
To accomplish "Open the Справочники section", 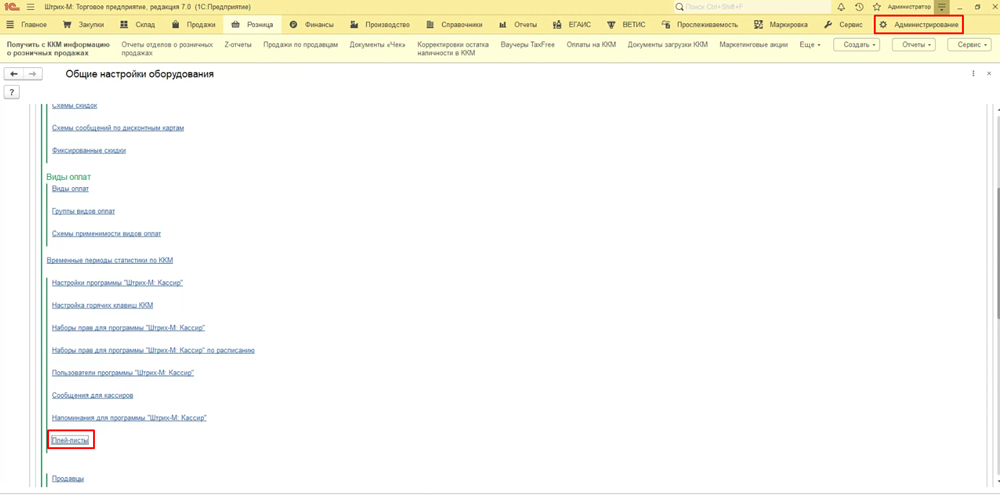I will pos(454,25).
